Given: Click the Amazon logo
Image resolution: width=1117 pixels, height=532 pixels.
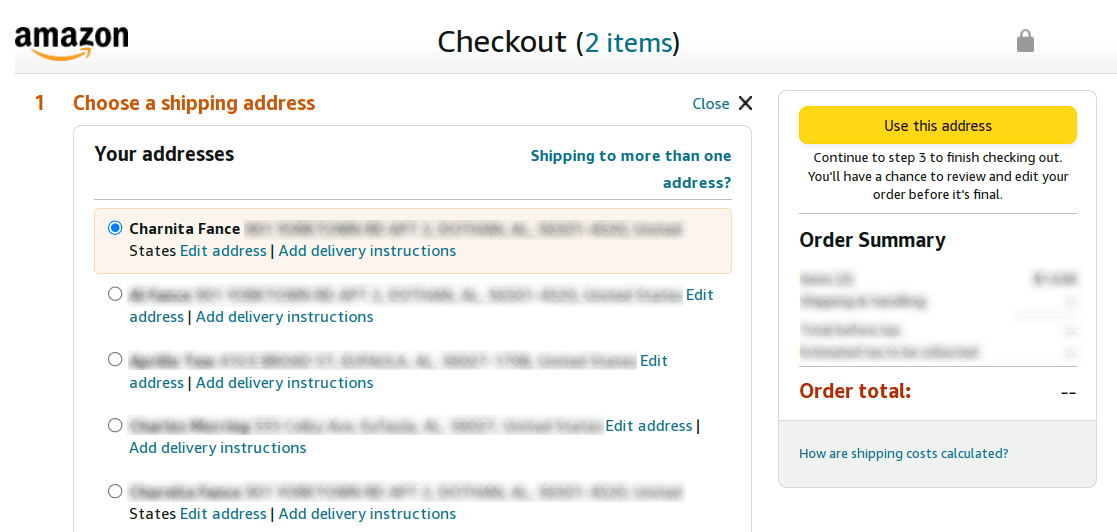Looking at the screenshot, I should (72, 42).
